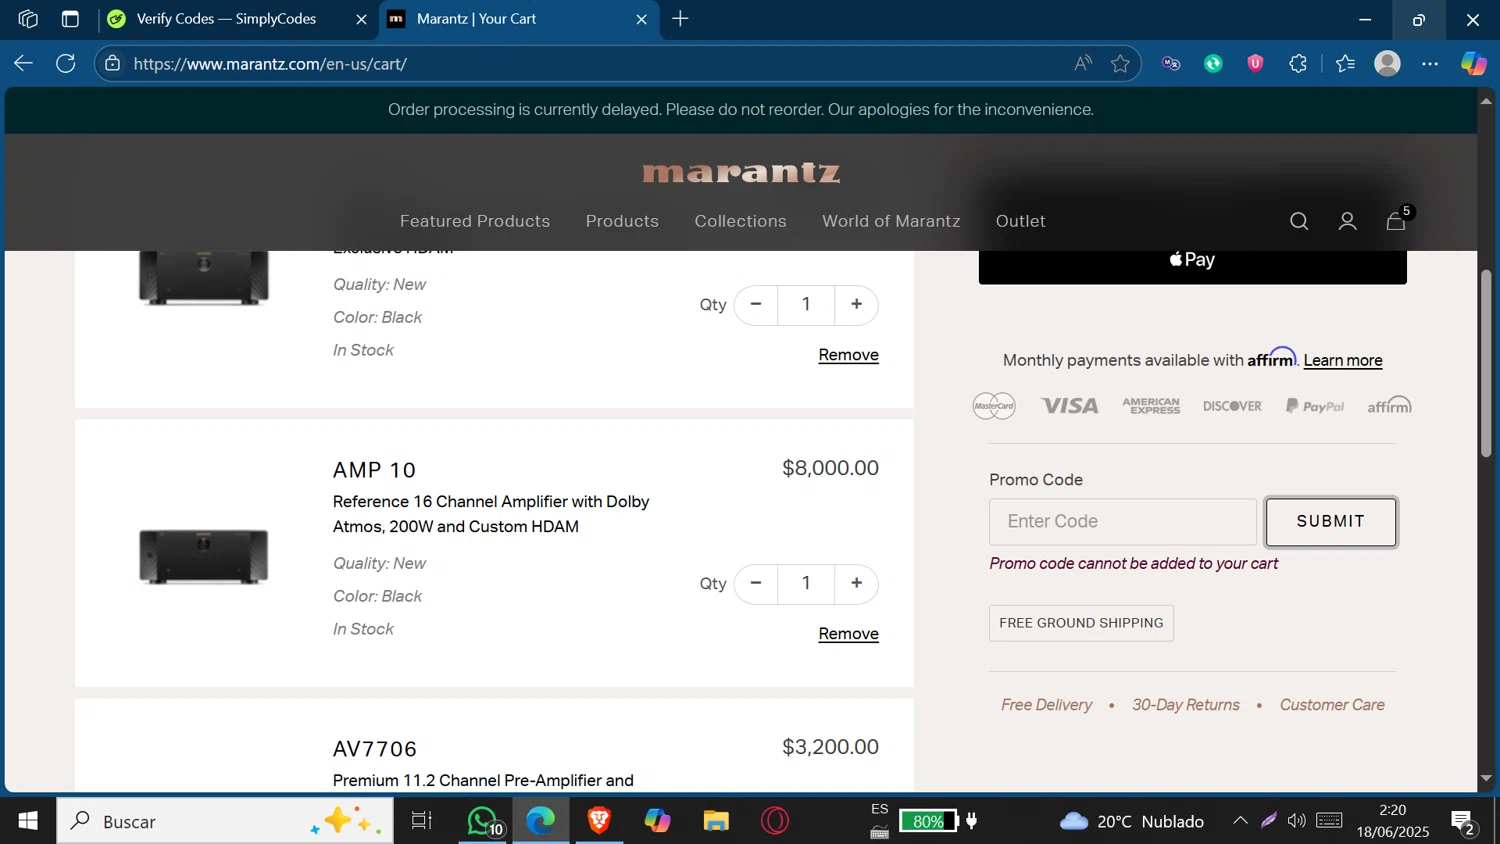The height and width of the screenshot is (844, 1500).
Task: Open the AV7706 product title
Action: pos(375,749)
